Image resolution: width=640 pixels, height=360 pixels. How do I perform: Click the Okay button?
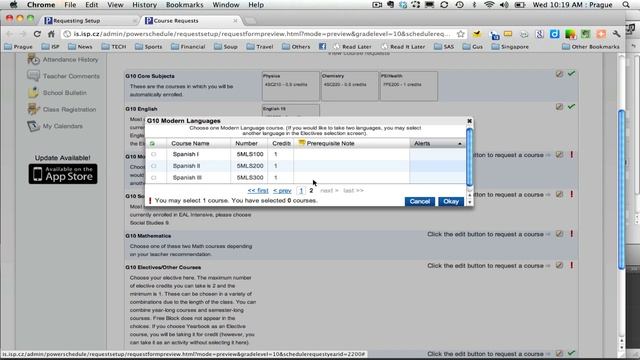(451, 202)
